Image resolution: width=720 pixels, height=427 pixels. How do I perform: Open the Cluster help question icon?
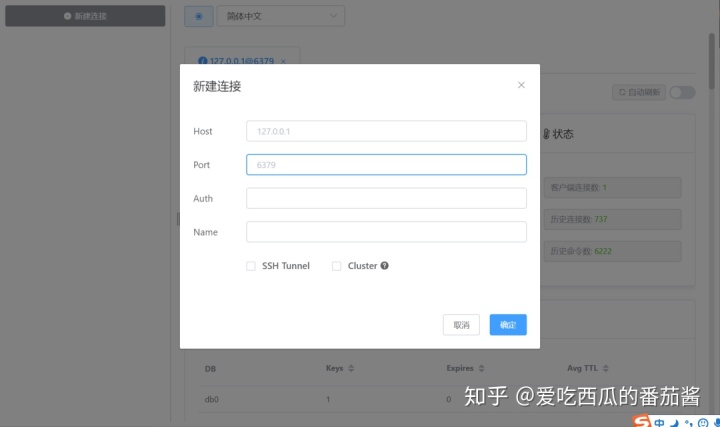[x=384, y=265]
